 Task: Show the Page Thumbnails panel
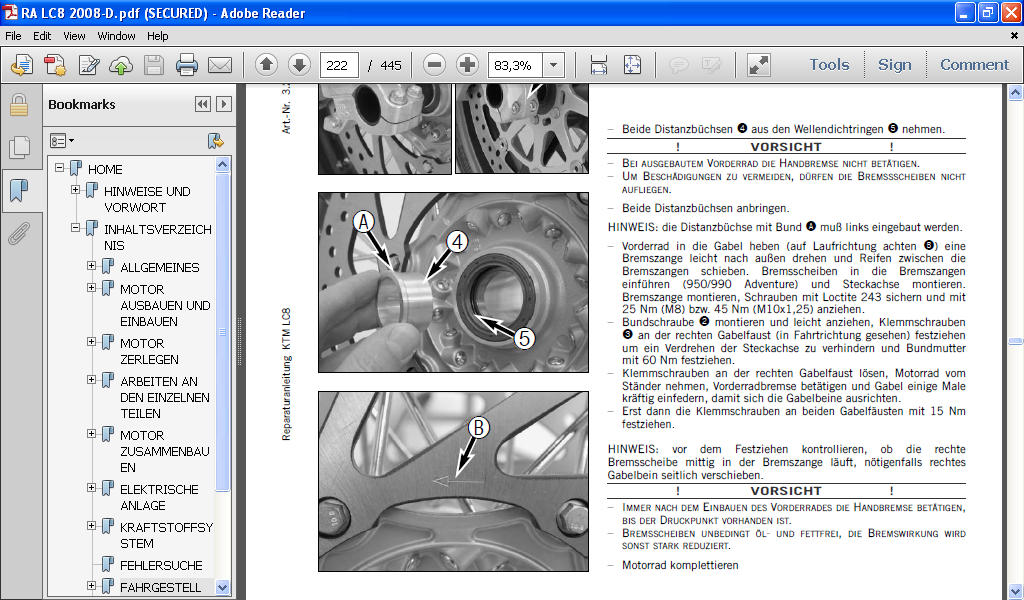click(18, 148)
